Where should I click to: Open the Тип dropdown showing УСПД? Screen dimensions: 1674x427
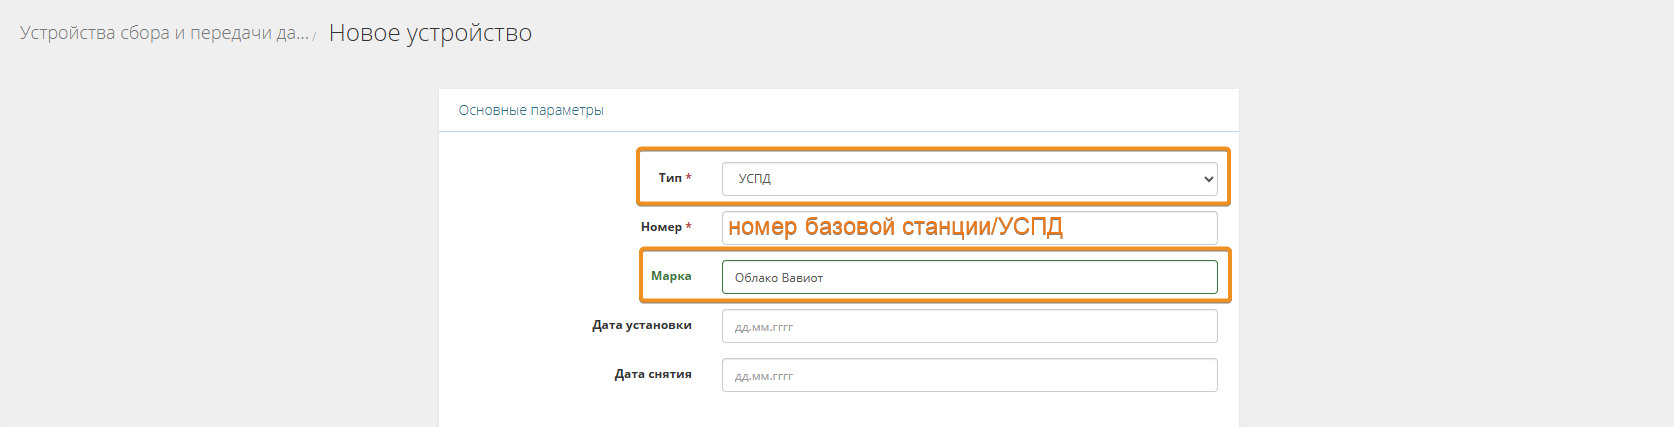pyautogui.click(x=968, y=179)
